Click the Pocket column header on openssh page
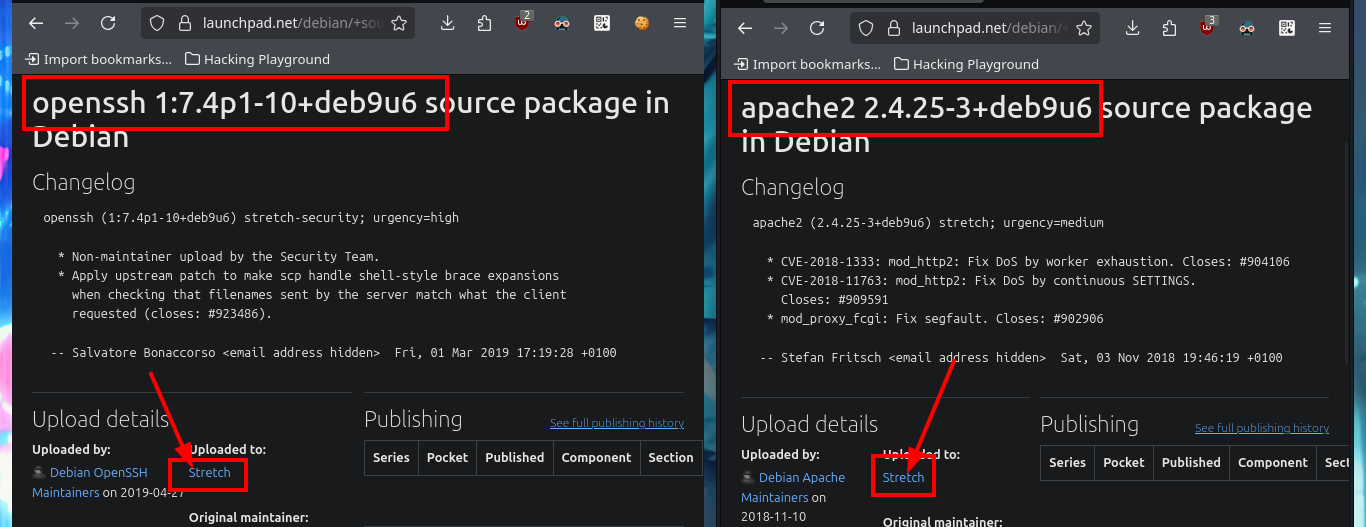The height and width of the screenshot is (527, 1366). point(447,457)
